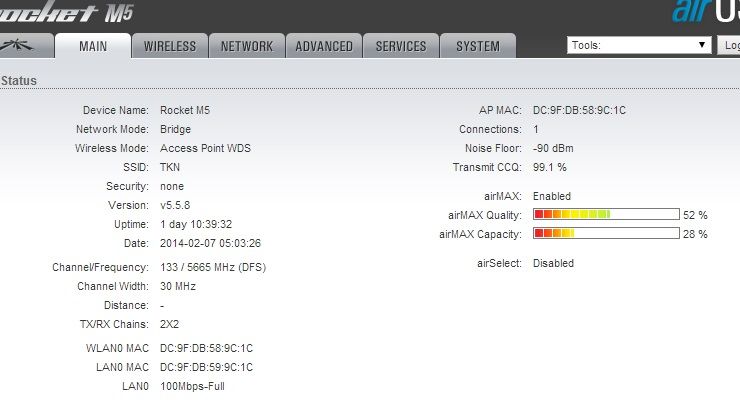Switch to the MAIN tab

(93, 46)
